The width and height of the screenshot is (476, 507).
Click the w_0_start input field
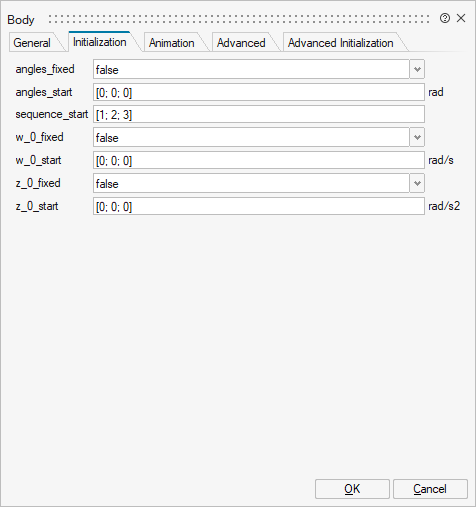tap(259, 160)
